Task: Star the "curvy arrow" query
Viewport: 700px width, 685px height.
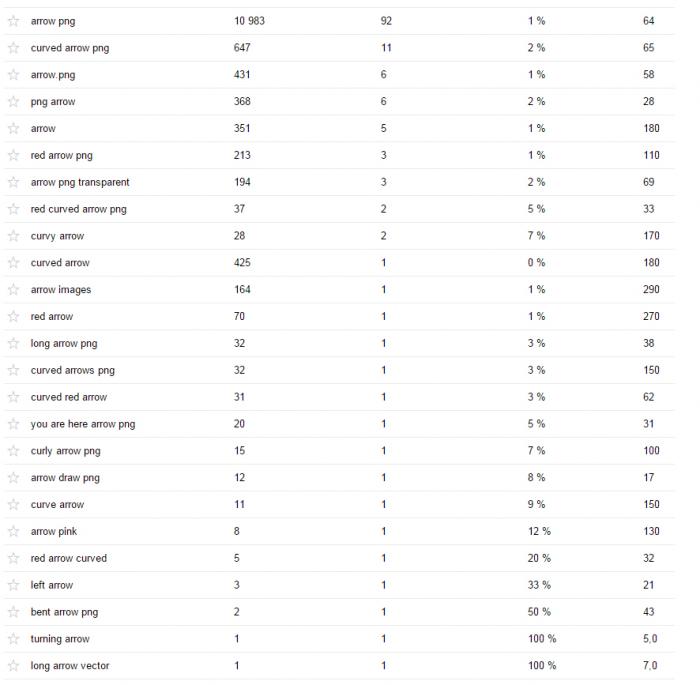Action: (x=13, y=236)
